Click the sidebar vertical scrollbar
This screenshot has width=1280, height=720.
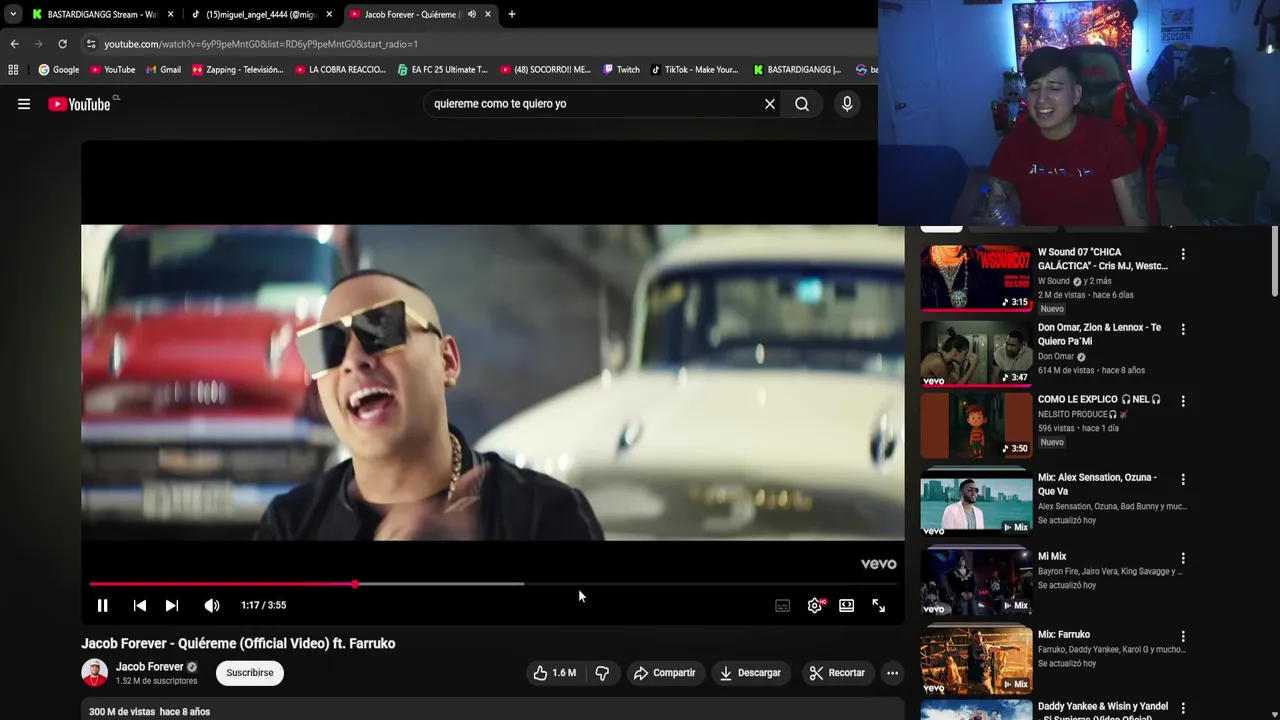(1275, 262)
